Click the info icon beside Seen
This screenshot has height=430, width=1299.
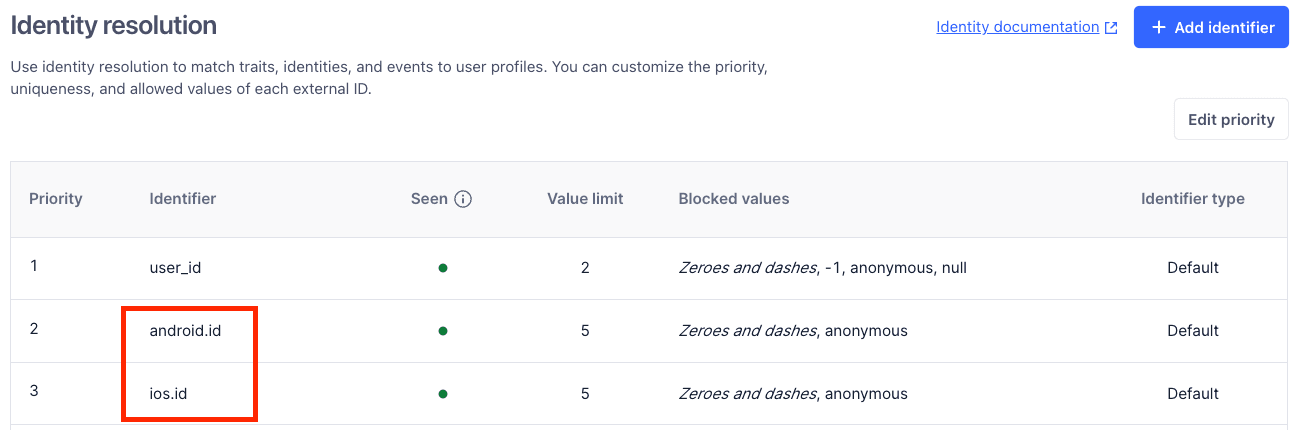coord(463,199)
